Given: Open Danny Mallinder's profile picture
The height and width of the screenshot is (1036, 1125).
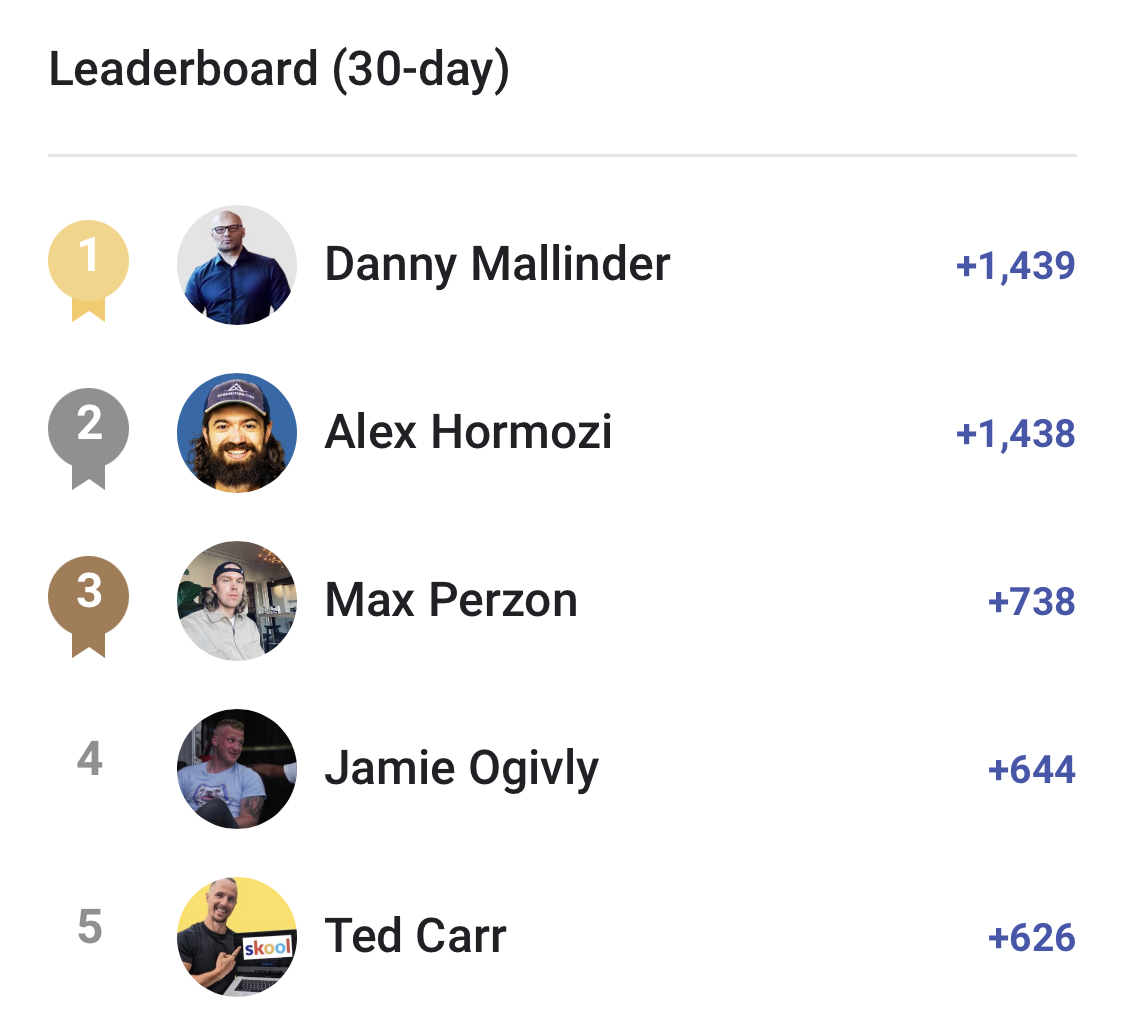Looking at the screenshot, I should click(237, 265).
